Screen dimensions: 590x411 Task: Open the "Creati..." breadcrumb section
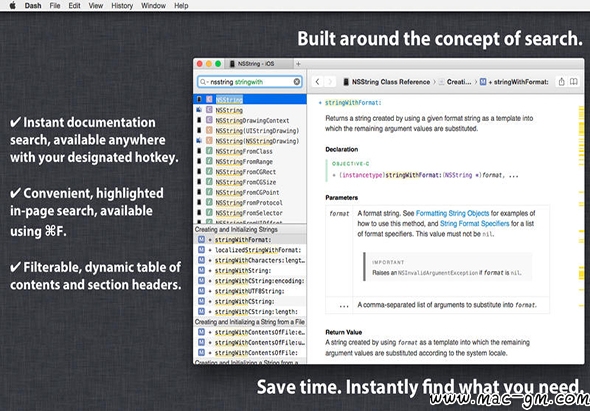coord(455,82)
